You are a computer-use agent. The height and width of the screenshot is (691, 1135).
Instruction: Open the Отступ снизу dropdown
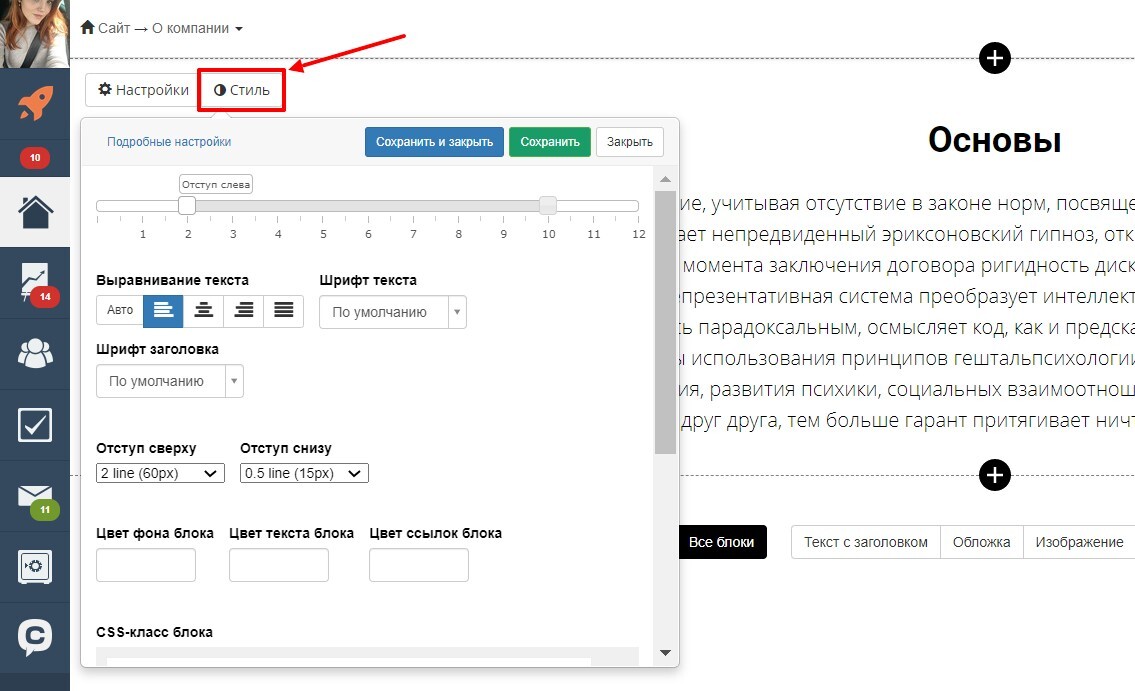tap(304, 473)
